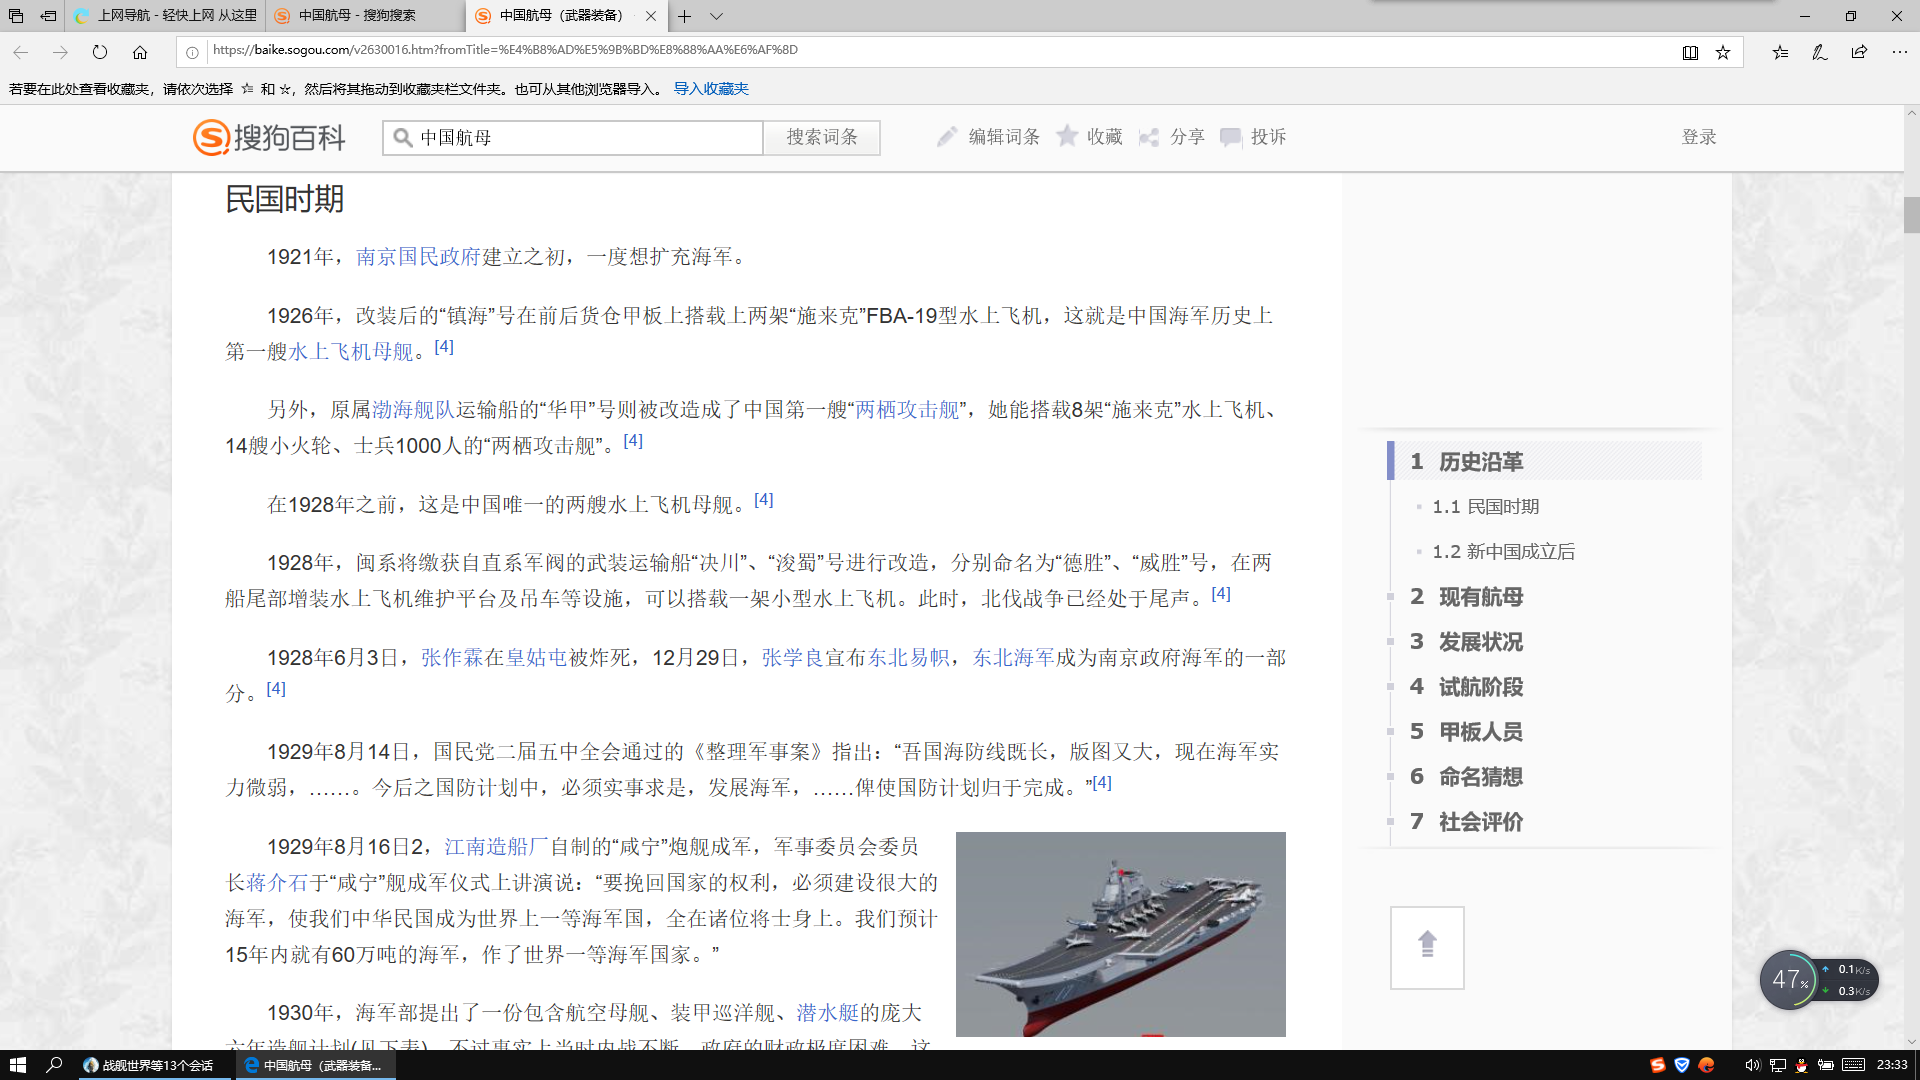This screenshot has height=1080, width=1920.
Task: Expand the tab list chevron
Action: tap(716, 16)
